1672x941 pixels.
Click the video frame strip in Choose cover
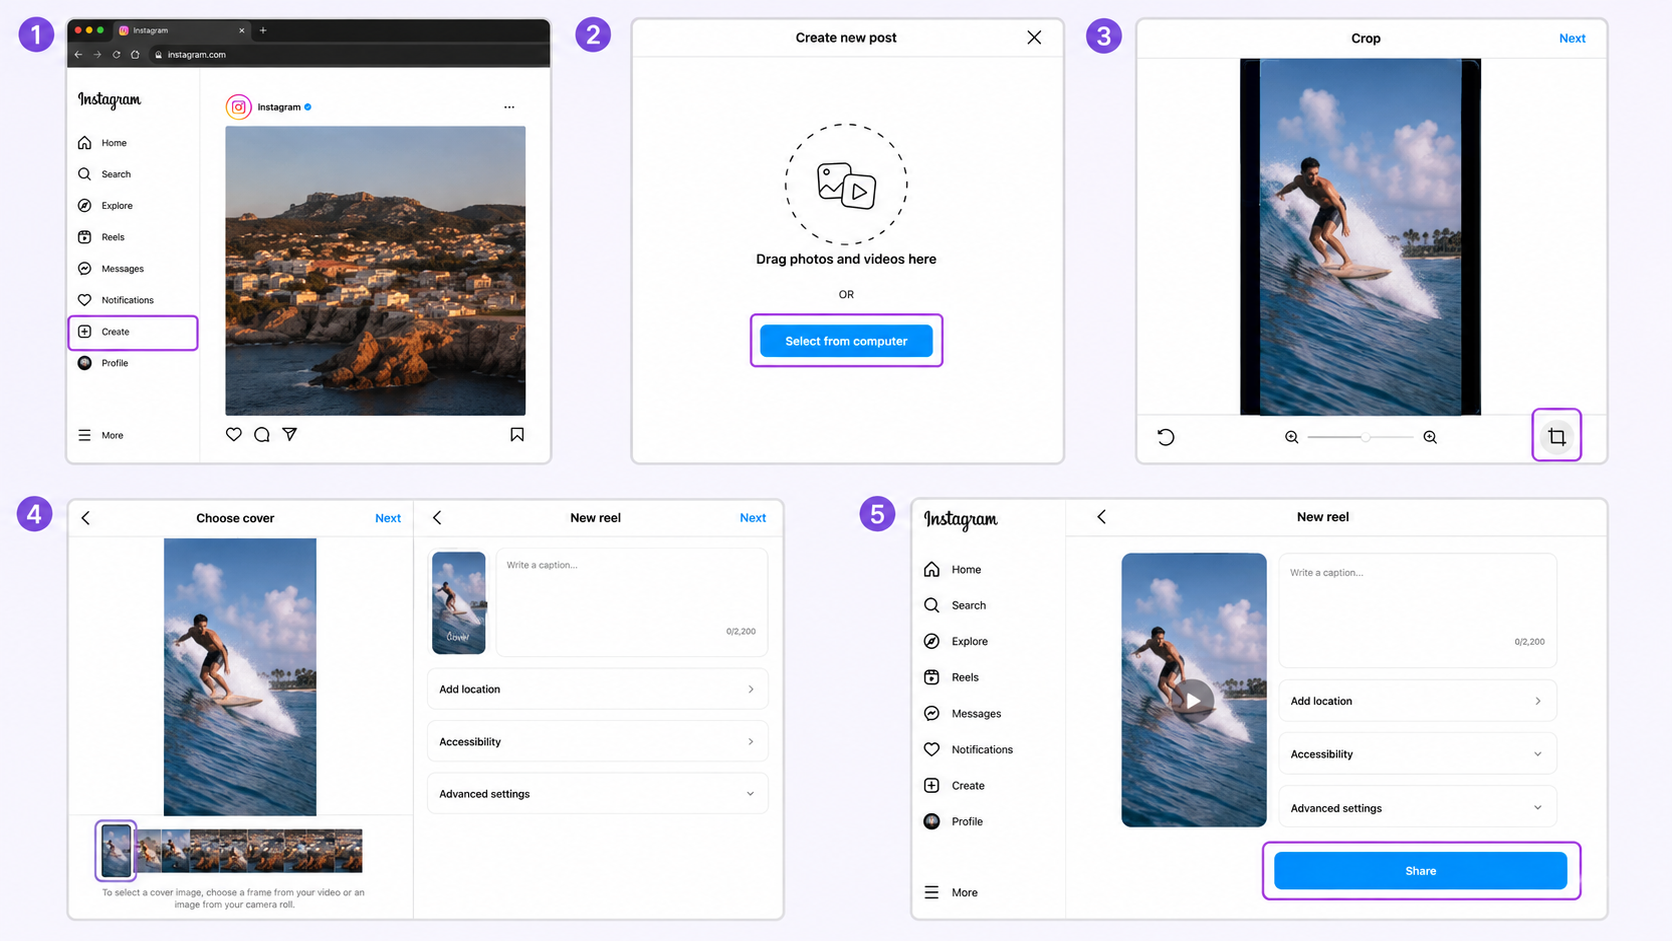[249, 851]
